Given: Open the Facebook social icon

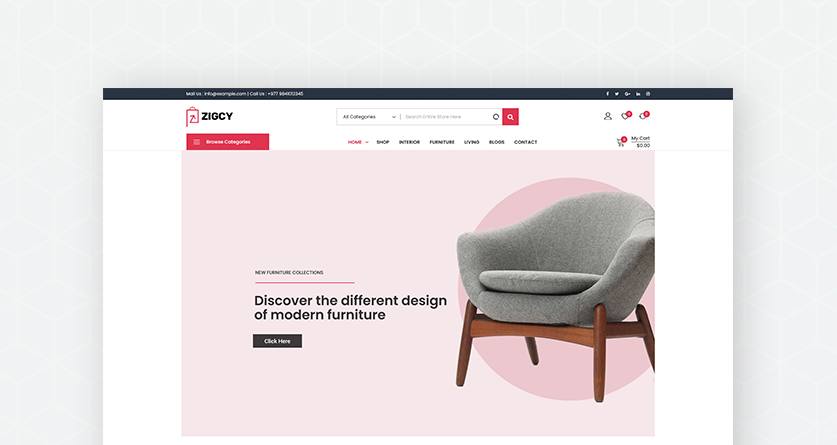Looking at the screenshot, I should [x=607, y=94].
